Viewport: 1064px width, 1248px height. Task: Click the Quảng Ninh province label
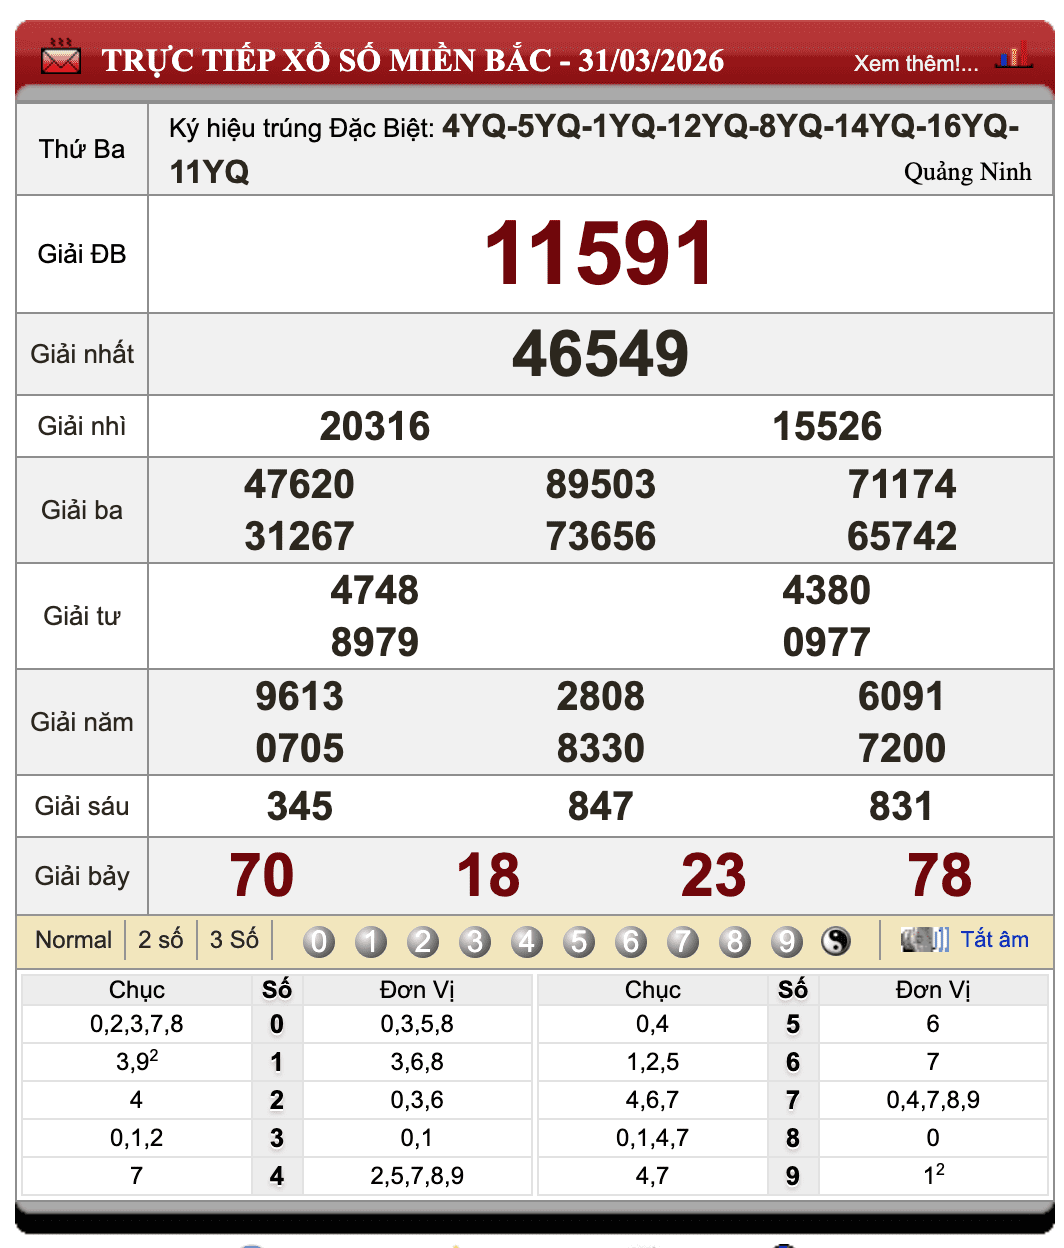coord(969,172)
